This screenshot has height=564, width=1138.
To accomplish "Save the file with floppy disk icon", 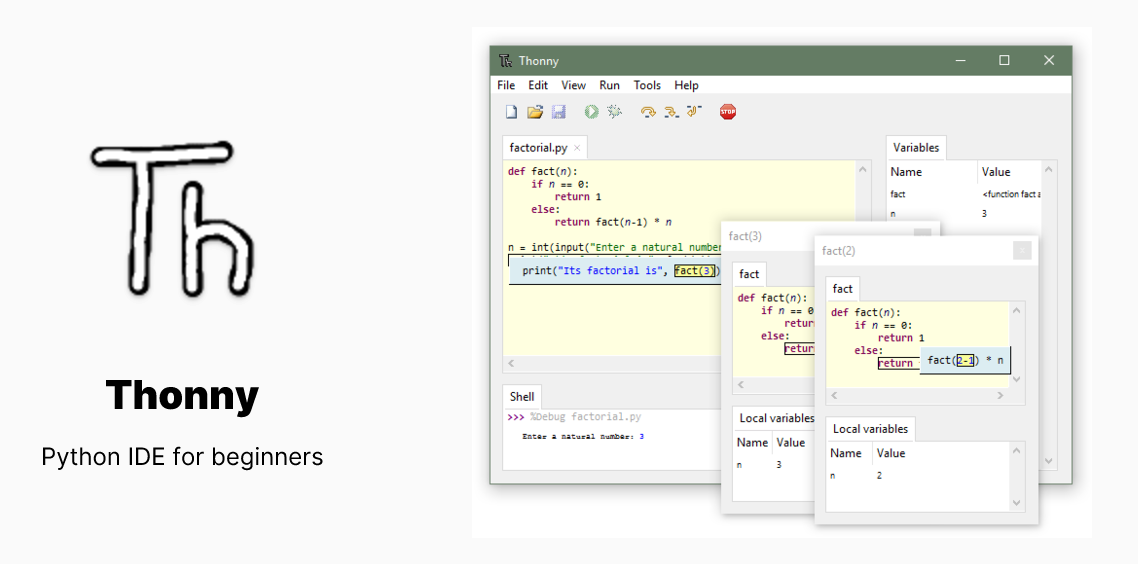I will click(558, 112).
